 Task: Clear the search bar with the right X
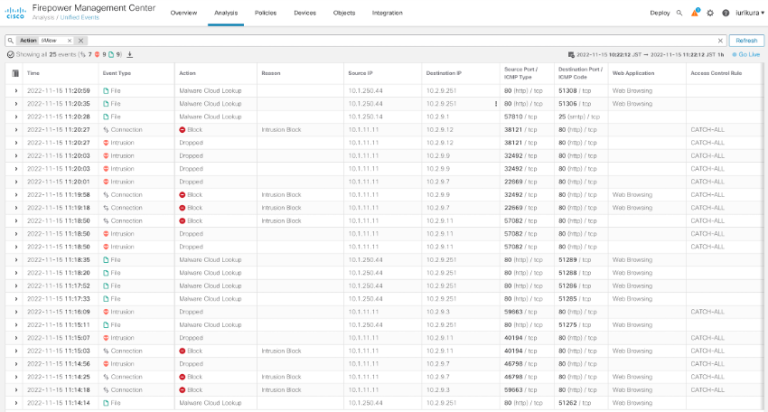[x=720, y=41]
